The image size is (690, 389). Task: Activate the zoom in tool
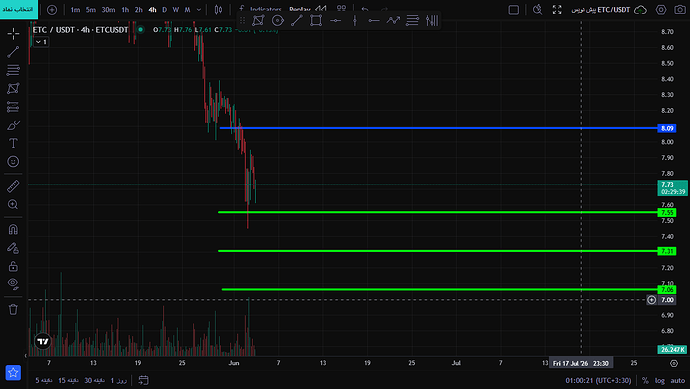pyautogui.click(x=13, y=205)
